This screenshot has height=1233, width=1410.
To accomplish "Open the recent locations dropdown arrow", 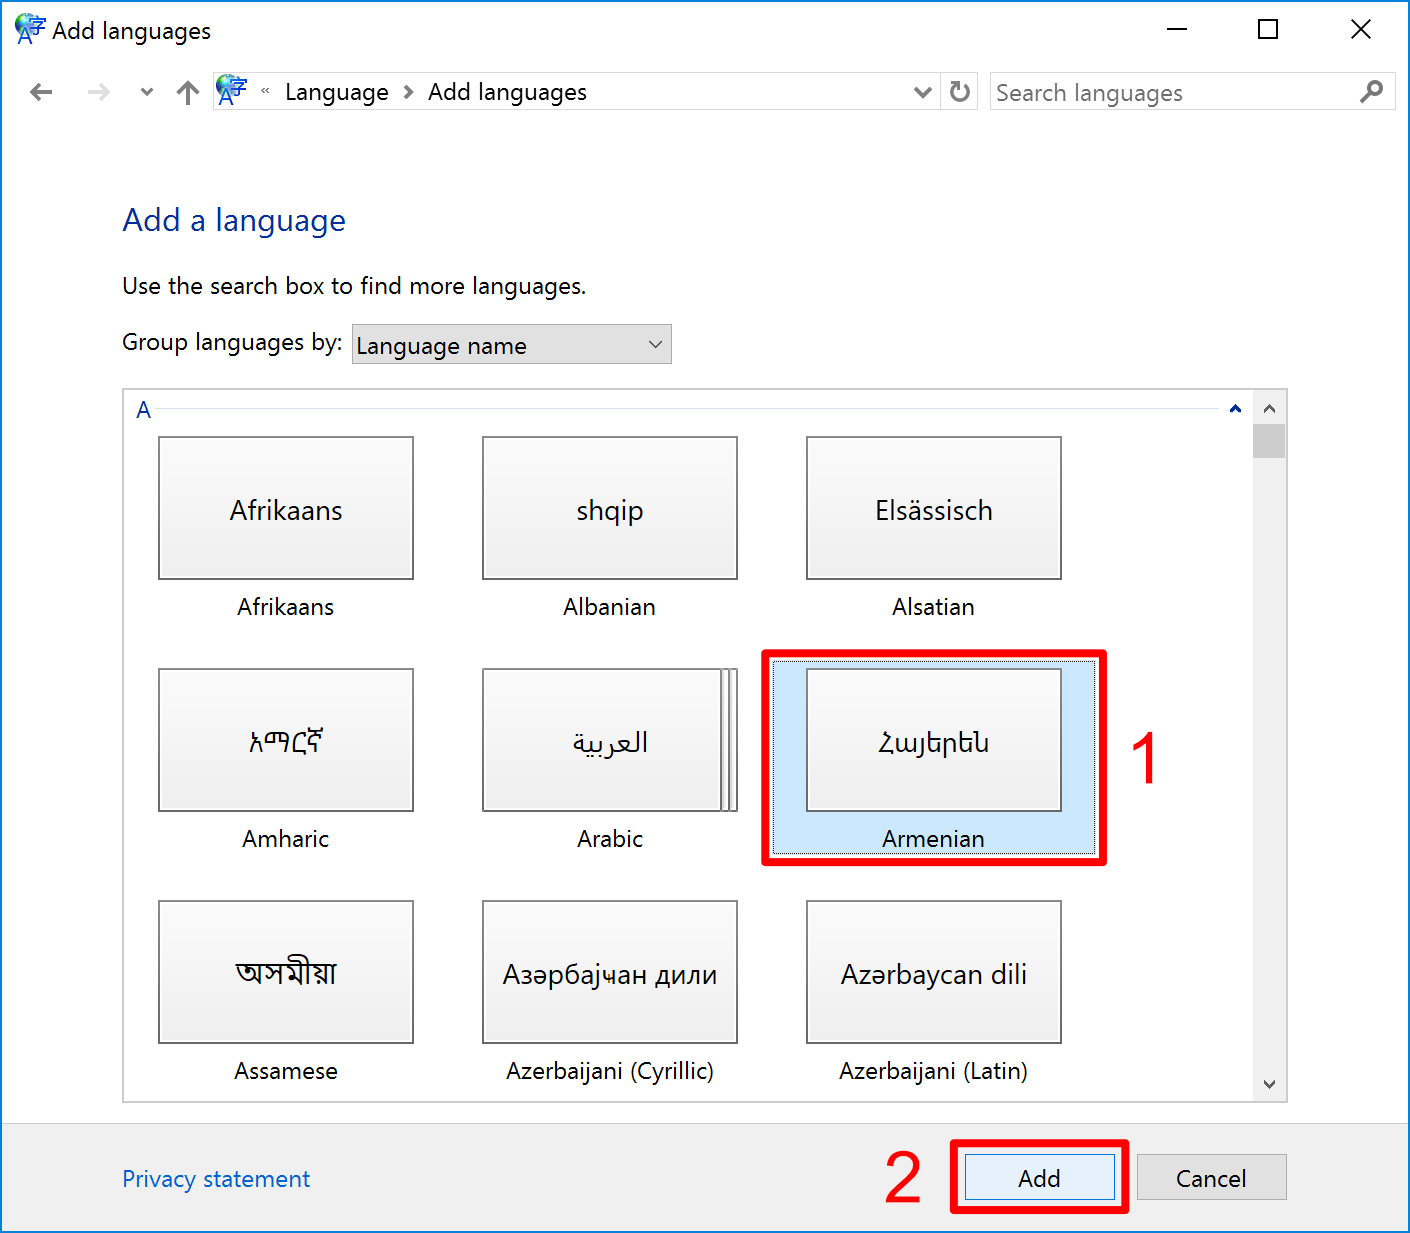I will [x=147, y=93].
